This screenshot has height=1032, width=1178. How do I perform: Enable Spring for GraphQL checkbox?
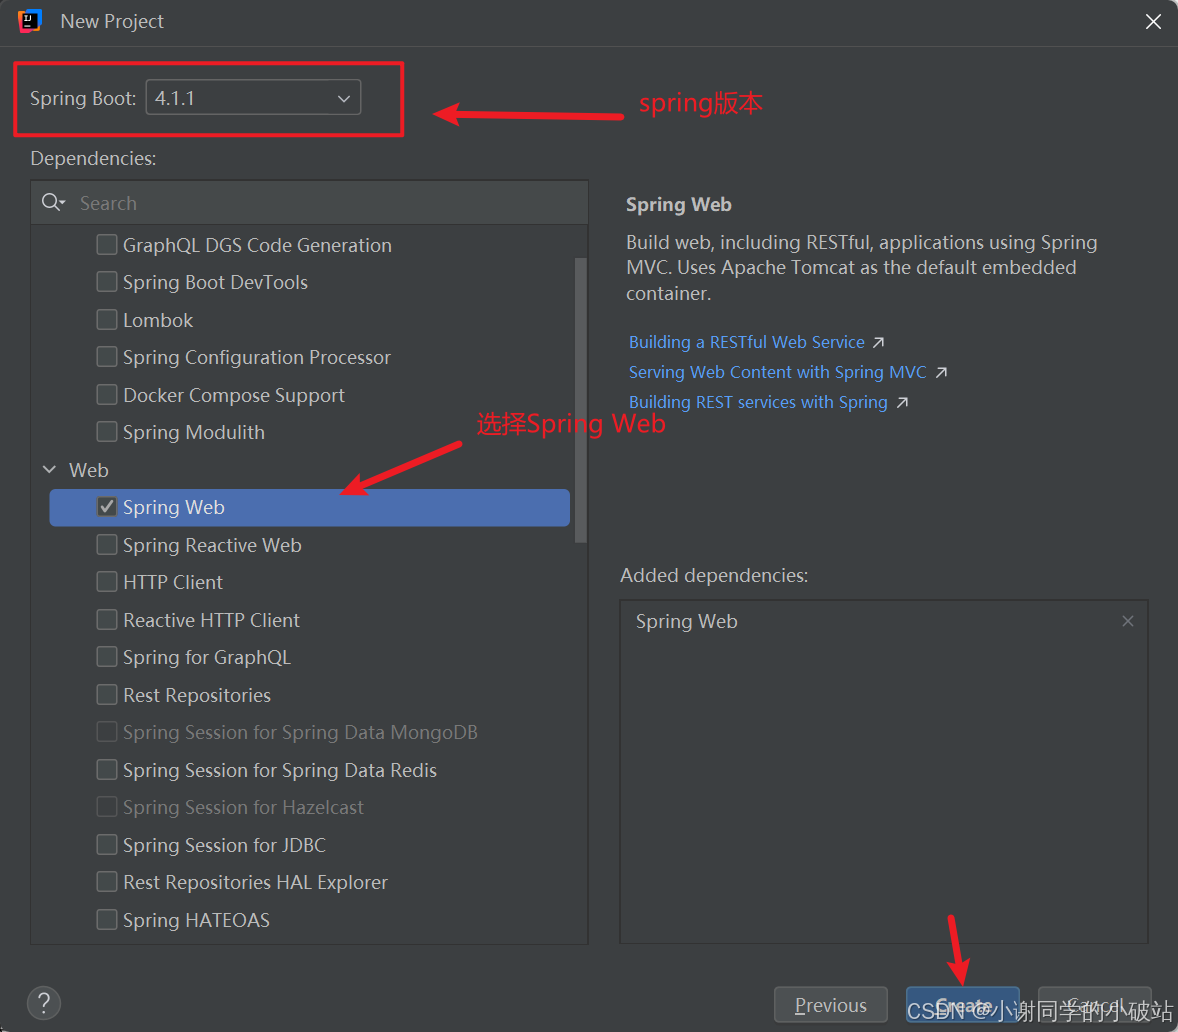(107, 657)
